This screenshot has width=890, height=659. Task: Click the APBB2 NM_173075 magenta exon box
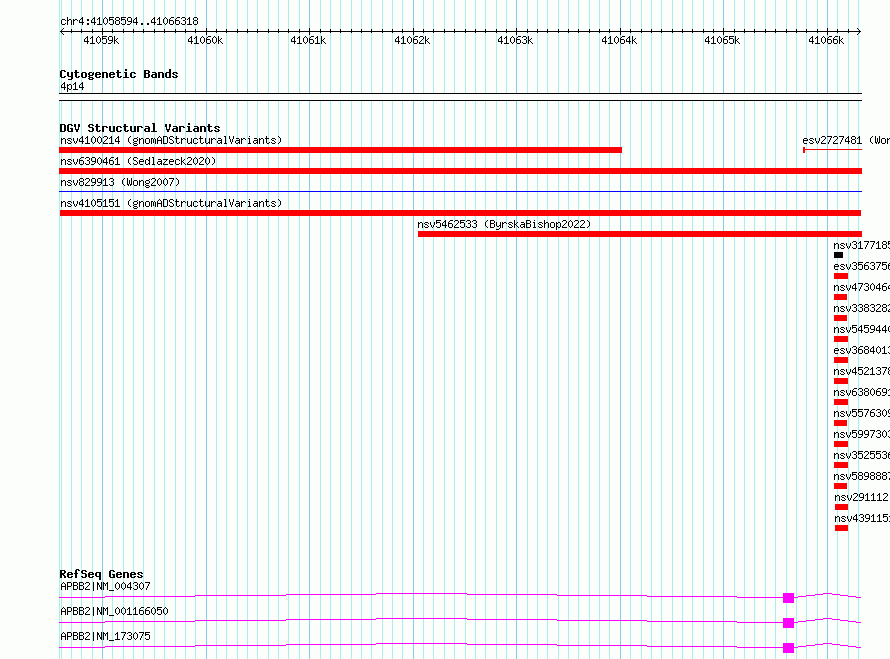click(x=788, y=648)
